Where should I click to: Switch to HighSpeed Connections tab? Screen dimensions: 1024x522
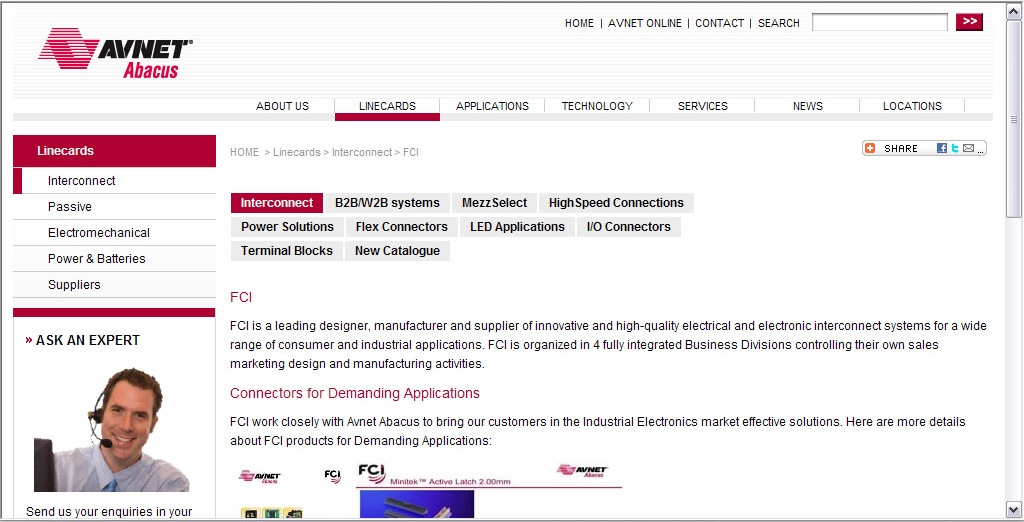[616, 203]
